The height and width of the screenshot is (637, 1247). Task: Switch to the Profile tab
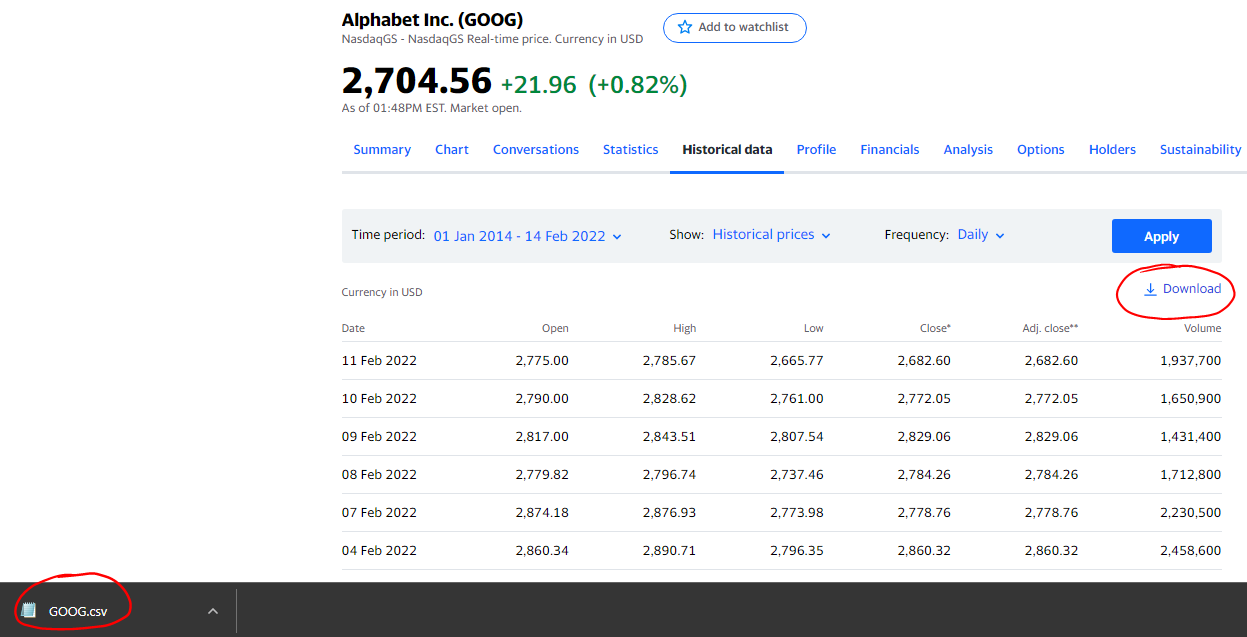point(816,150)
